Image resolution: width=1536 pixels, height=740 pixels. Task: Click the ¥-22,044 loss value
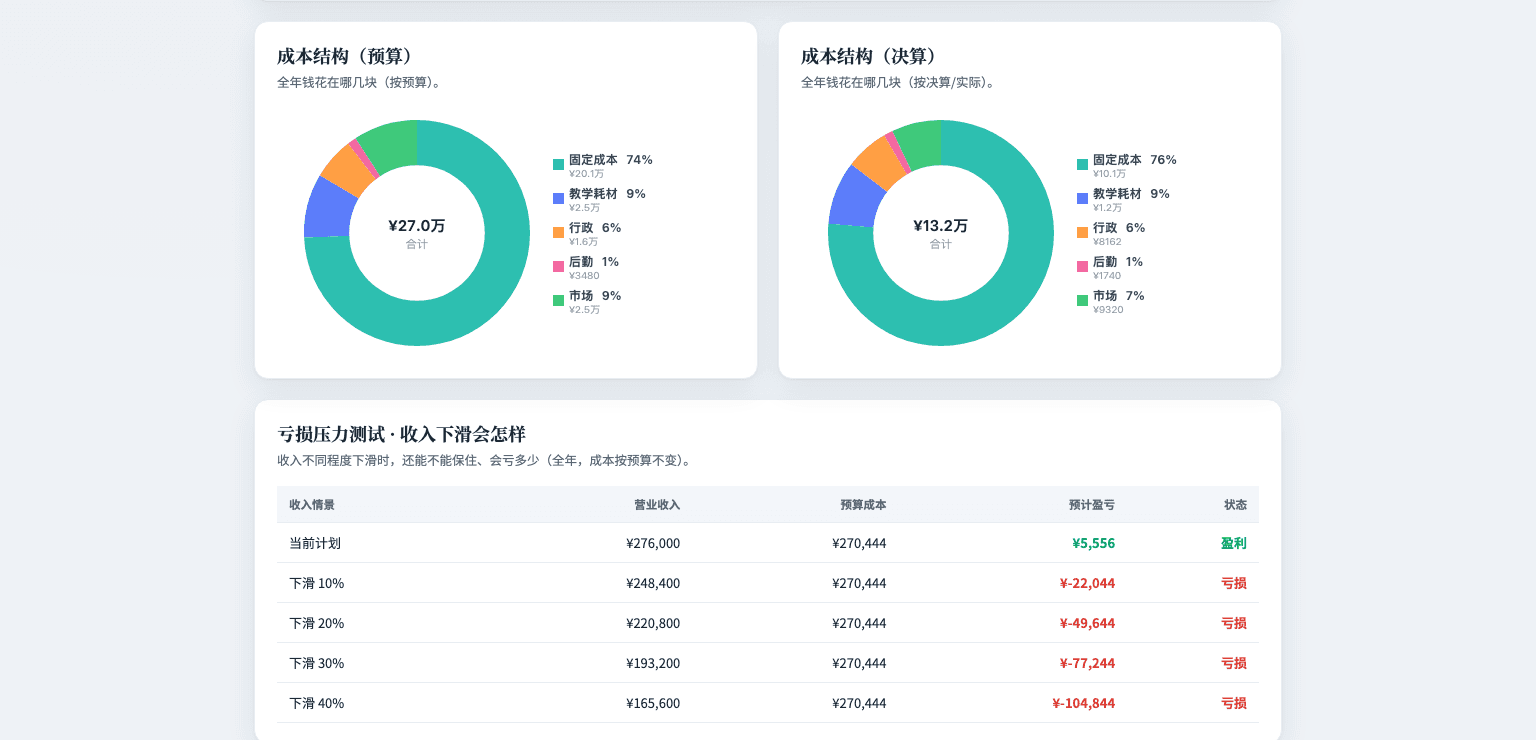[1087, 583]
